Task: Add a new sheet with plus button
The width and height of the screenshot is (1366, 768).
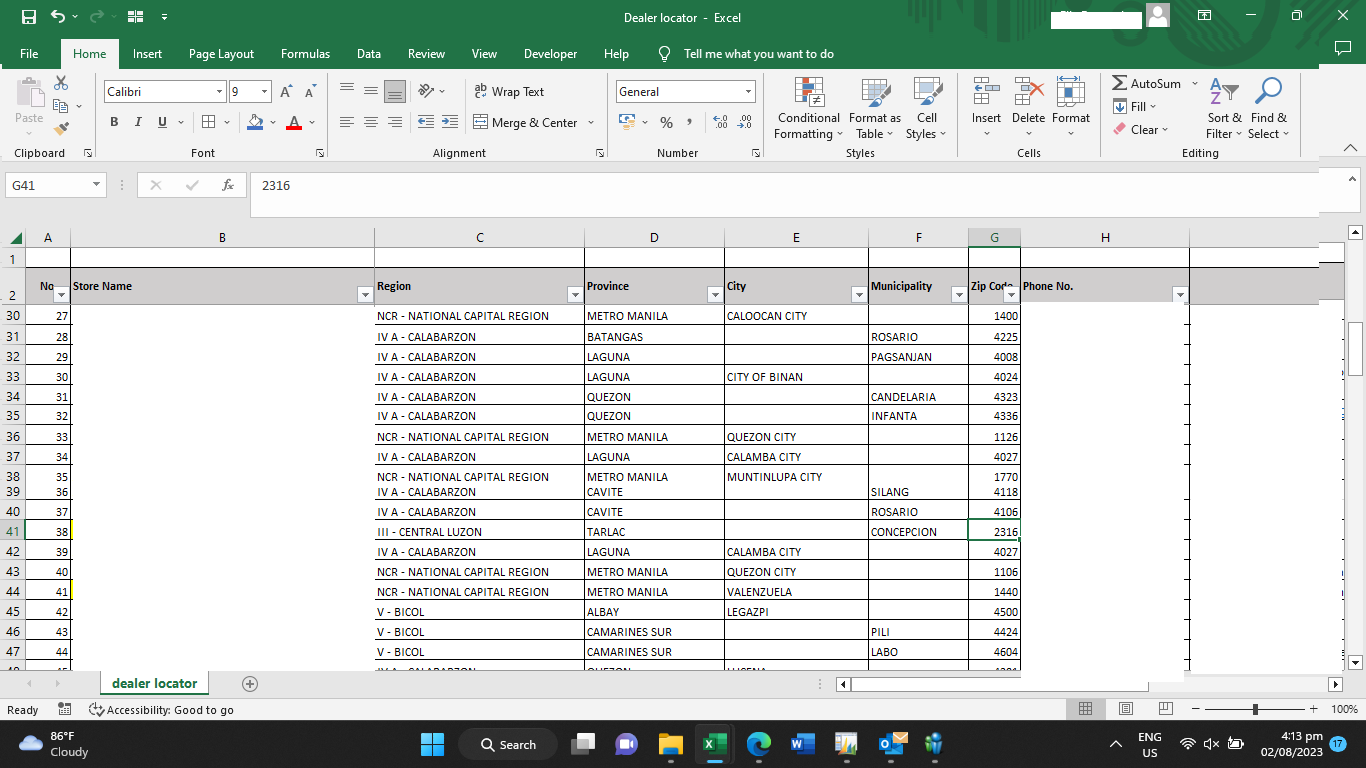Action: click(250, 684)
